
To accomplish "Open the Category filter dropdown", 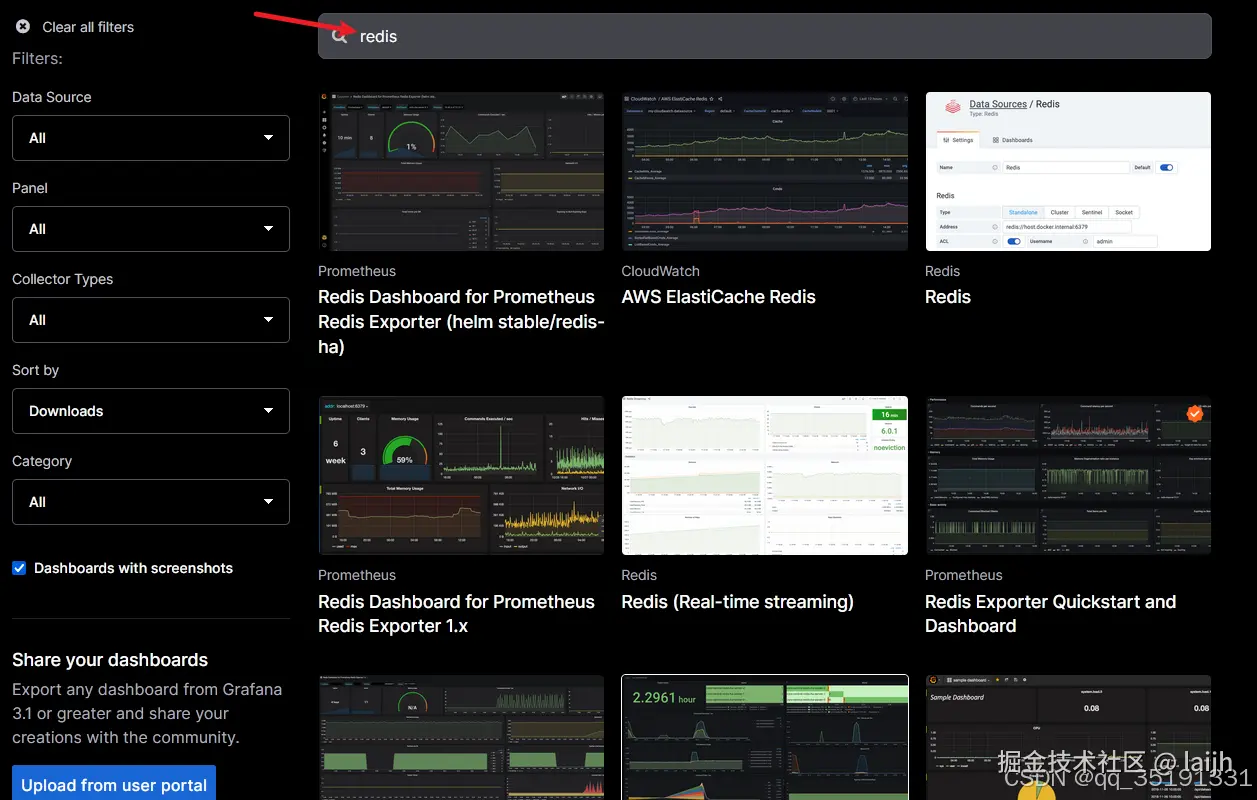I will click(151, 502).
